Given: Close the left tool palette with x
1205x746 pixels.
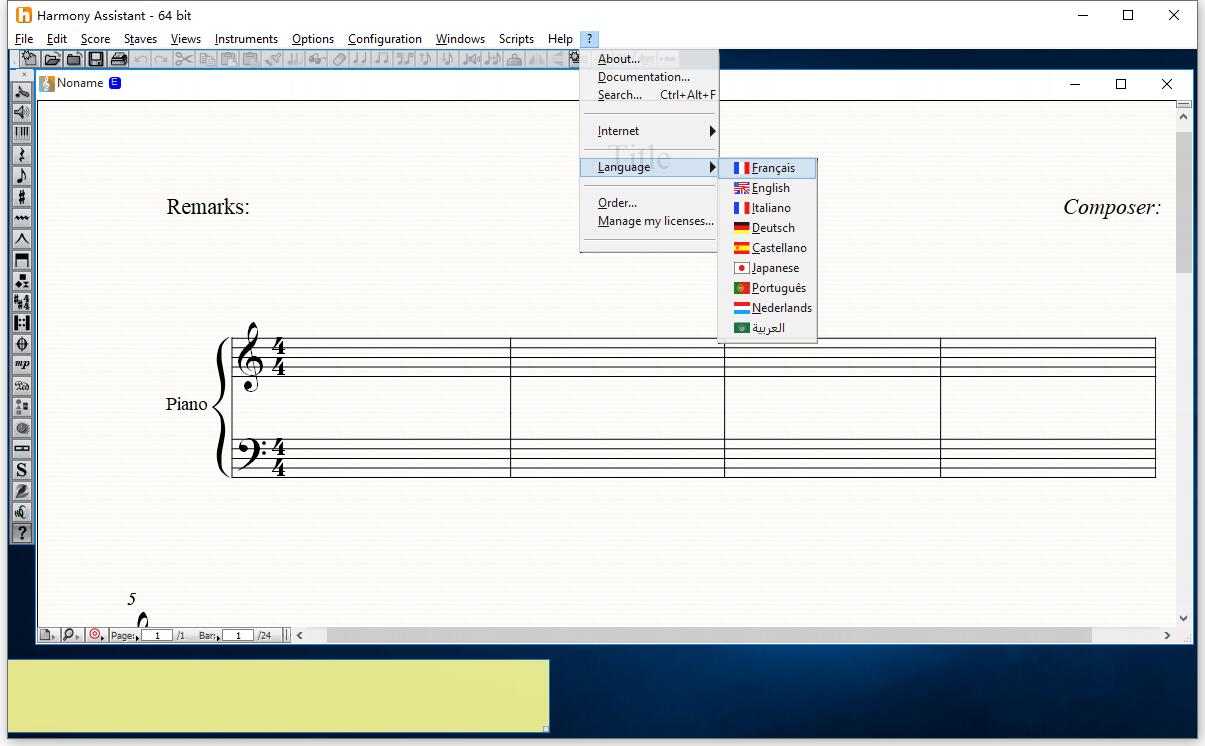Looking at the screenshot, I should point(25,75).
